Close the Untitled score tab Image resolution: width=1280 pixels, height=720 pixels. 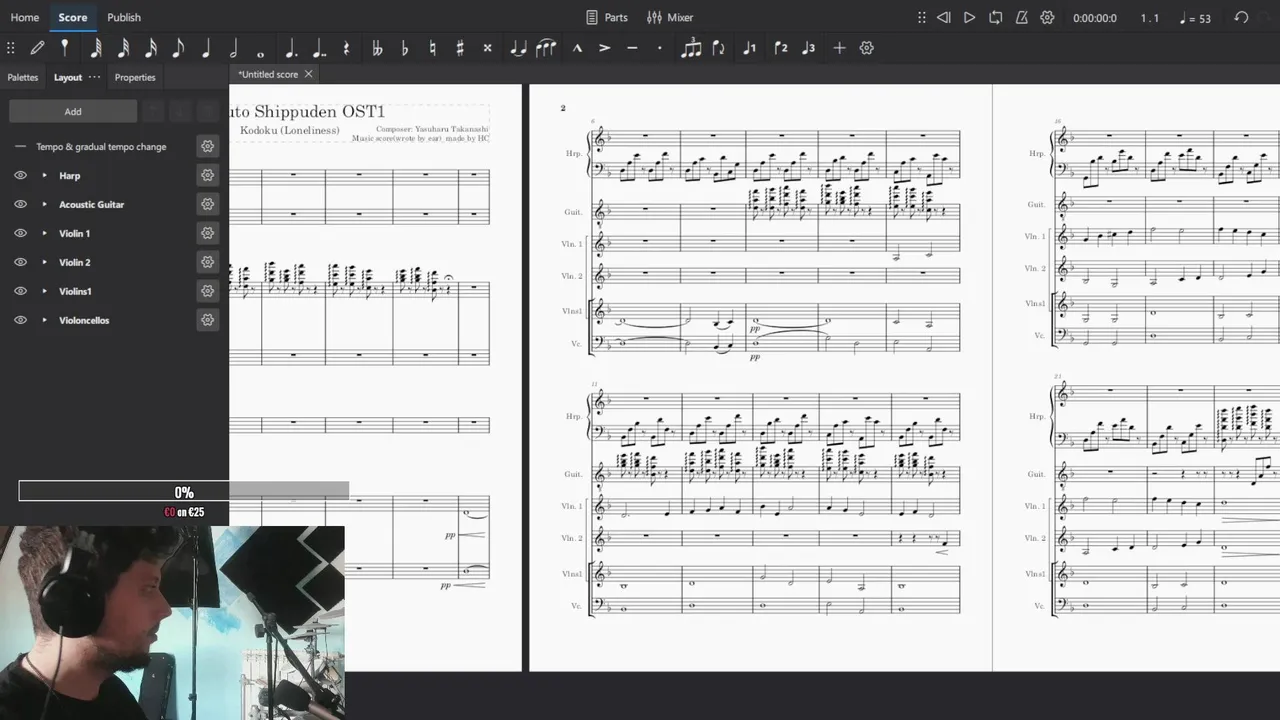[x=308, y=74]
